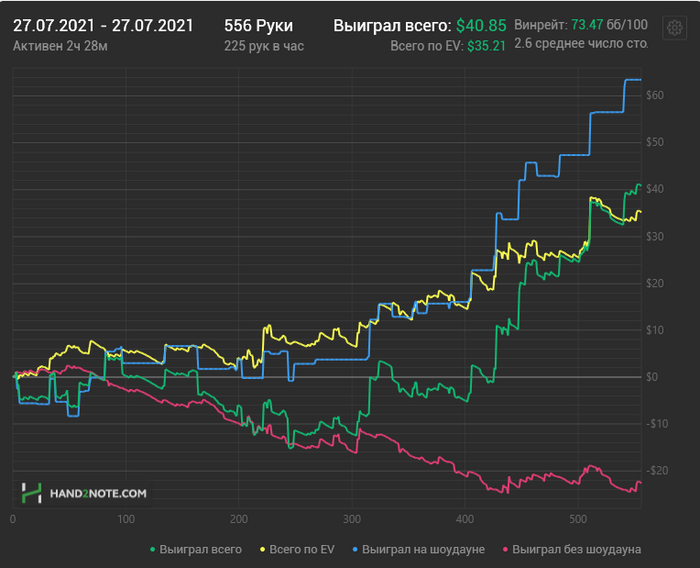The image size is (700, 568).
Task: Toggle the 'Выиграл без шоудауна' pink legend series
Action: point(572,549)
